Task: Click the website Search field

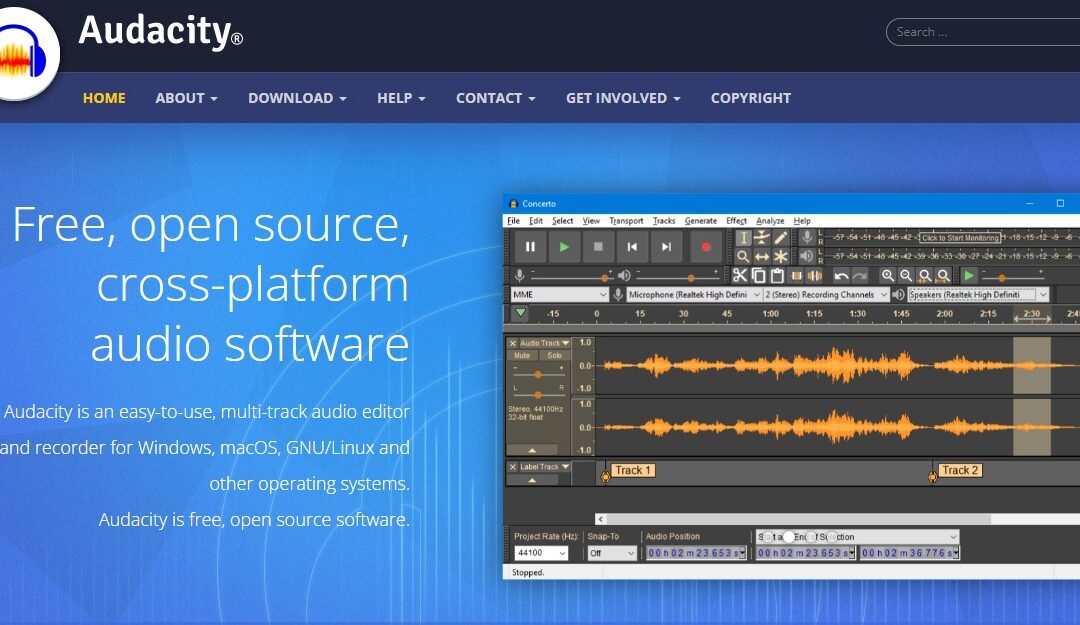Action: point(983,32)
